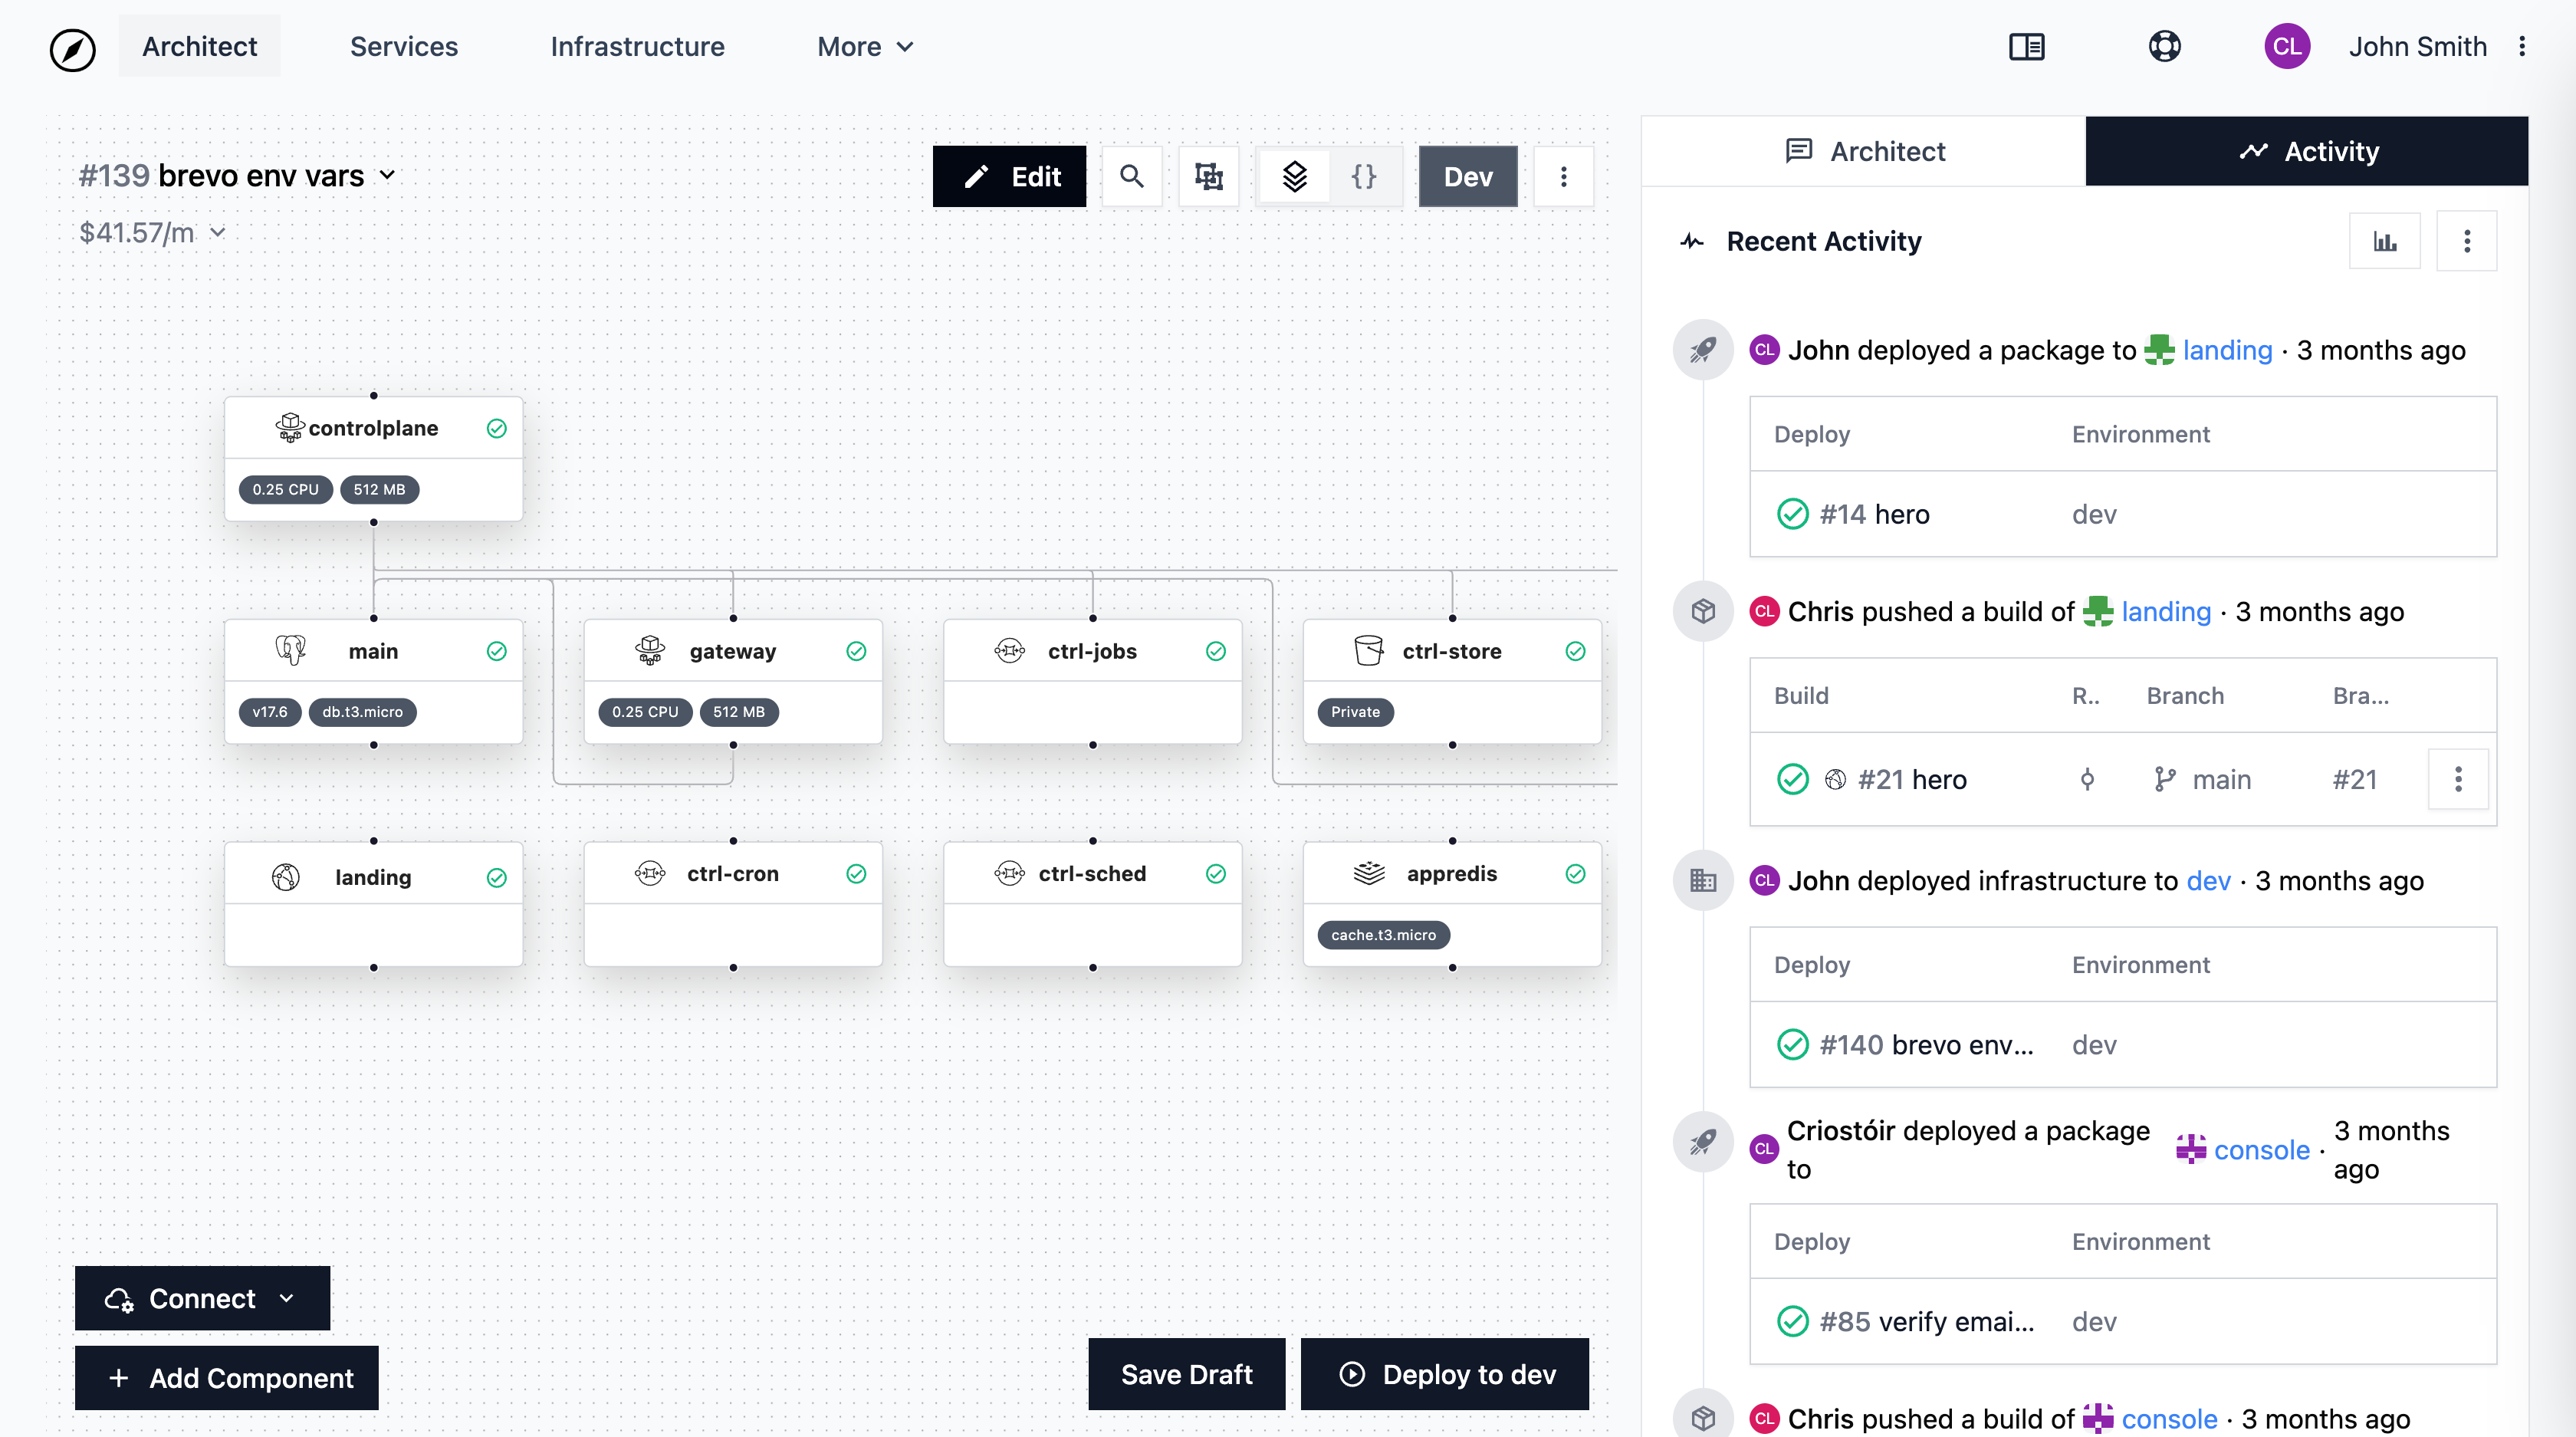Click the v17.6 tag on main

point(269,712)
